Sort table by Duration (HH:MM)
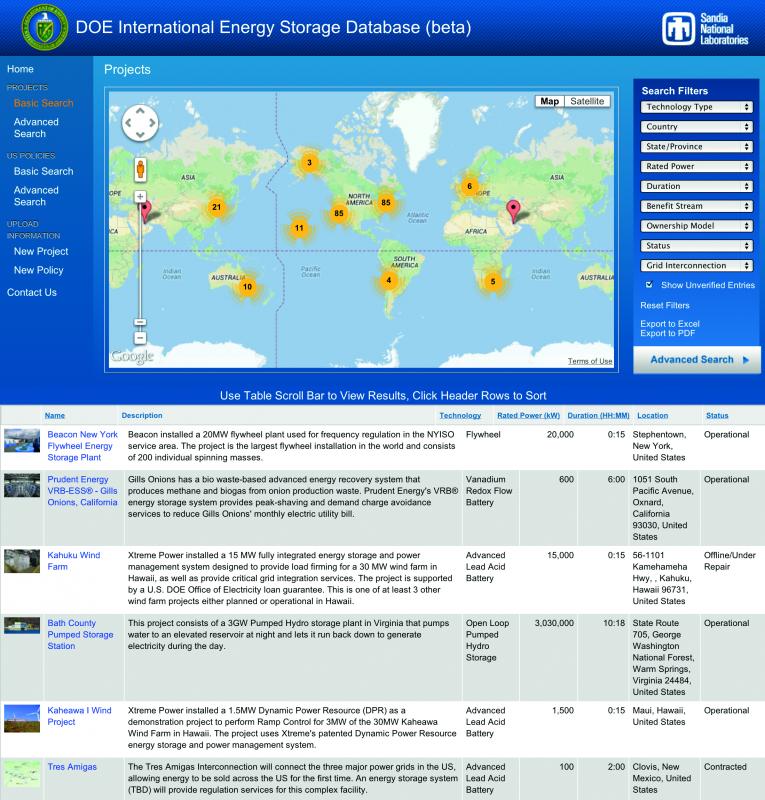Viewport: 765px width, 800px height. tap(599, 416)
